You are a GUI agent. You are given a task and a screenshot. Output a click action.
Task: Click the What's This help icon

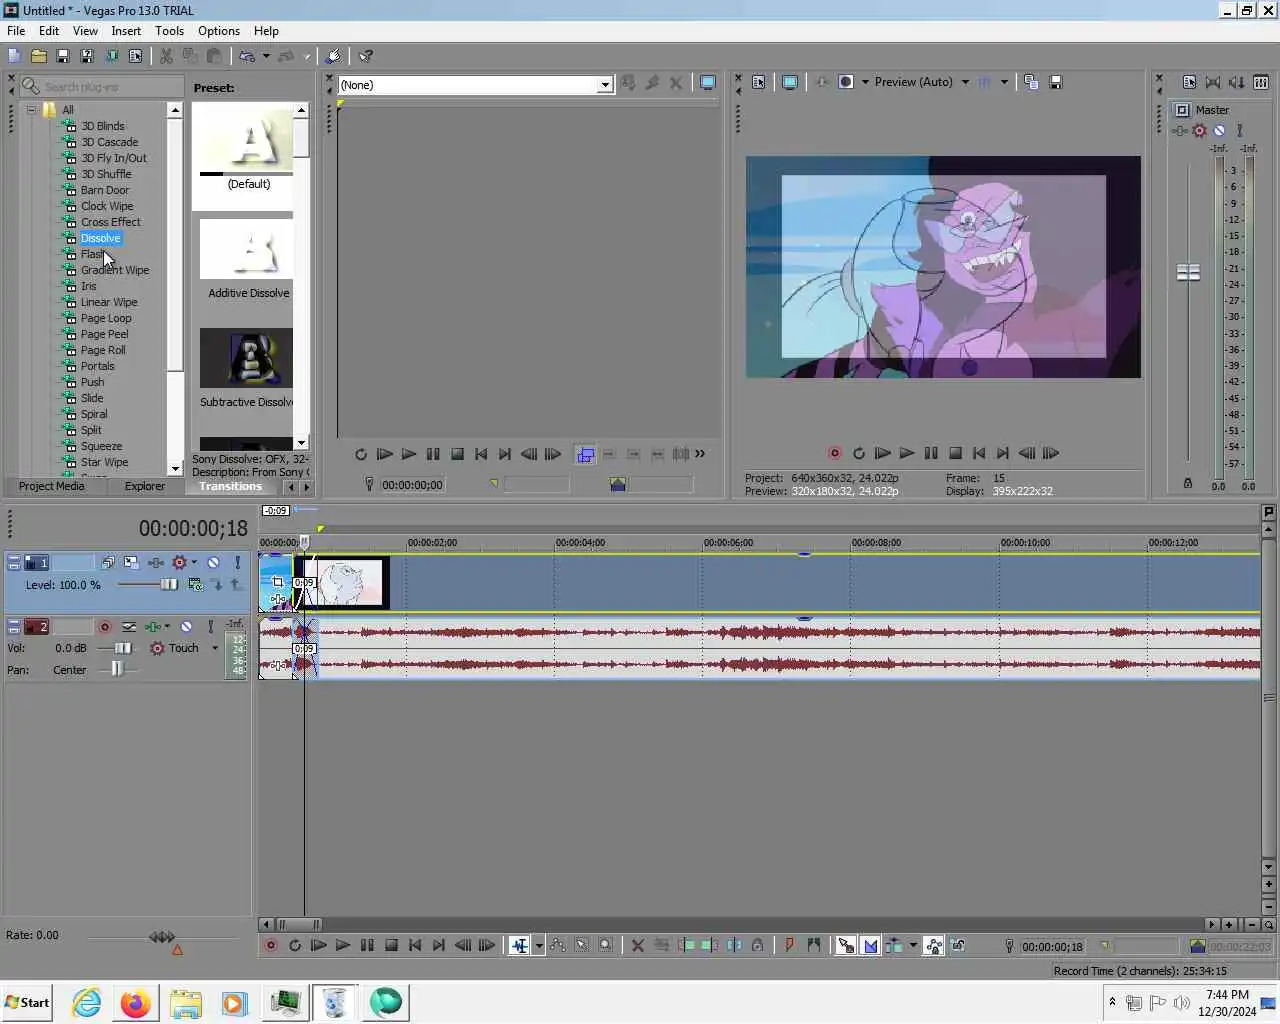[x=366, y=56]
